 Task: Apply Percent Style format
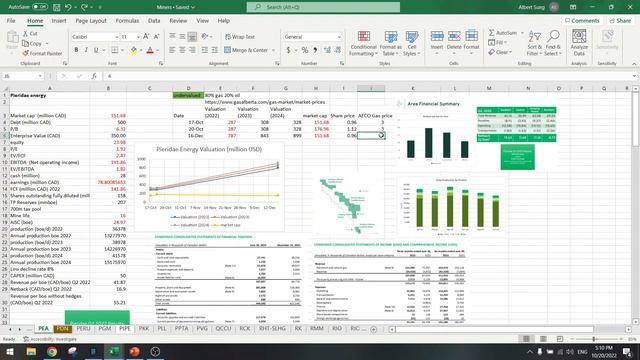tap(304, 50)
